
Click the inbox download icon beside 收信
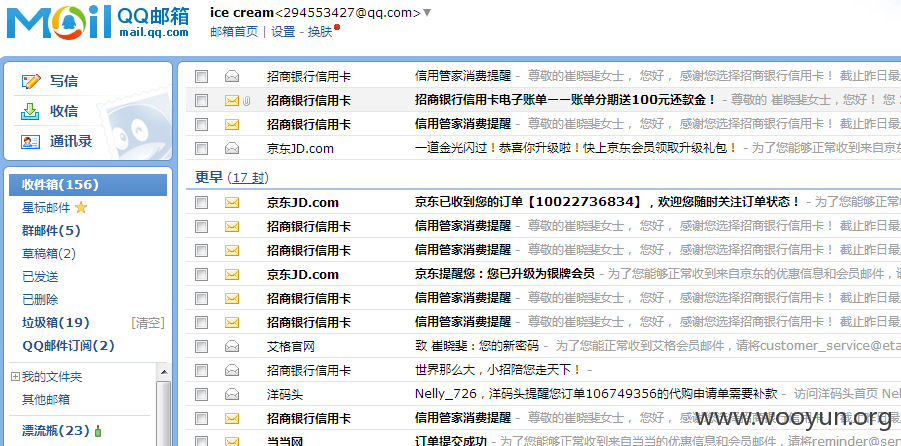point(30,111)
